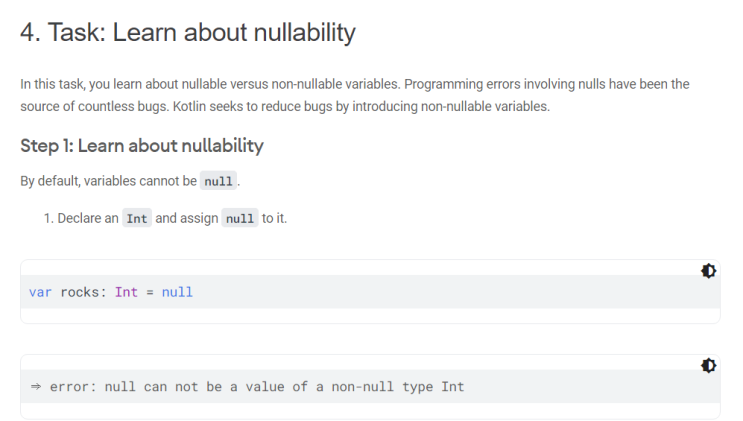Click the heading '4. Task: Learn about nullability'
This screenshot has height=421, width=743.
188,32
